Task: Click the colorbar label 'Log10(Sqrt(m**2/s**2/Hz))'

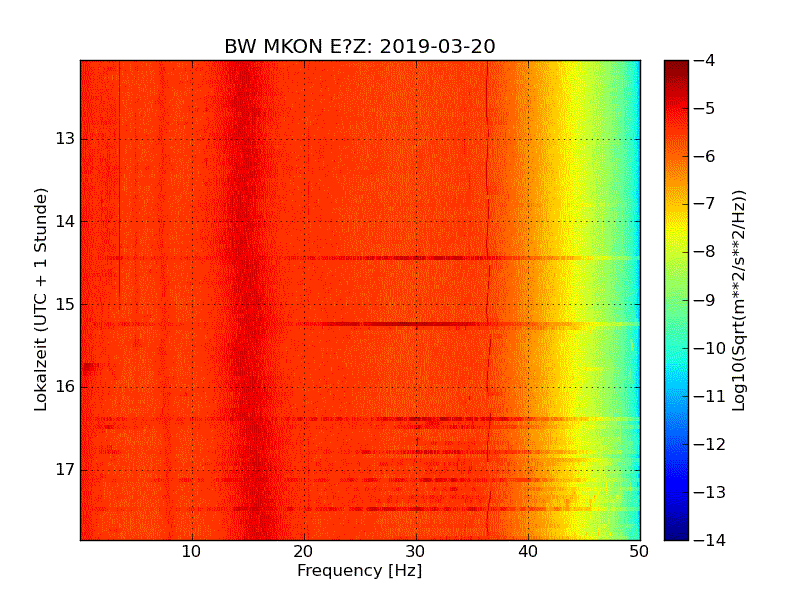Action: click(739, 301)
